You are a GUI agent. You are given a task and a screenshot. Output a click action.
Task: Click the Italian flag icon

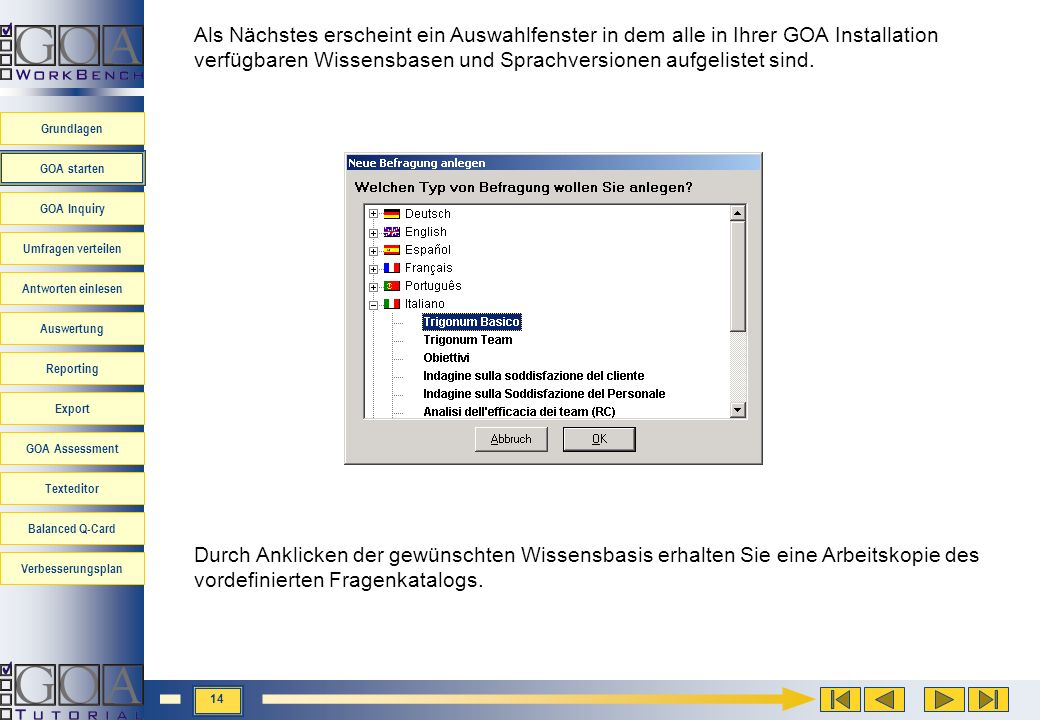[x=392, y=304]
